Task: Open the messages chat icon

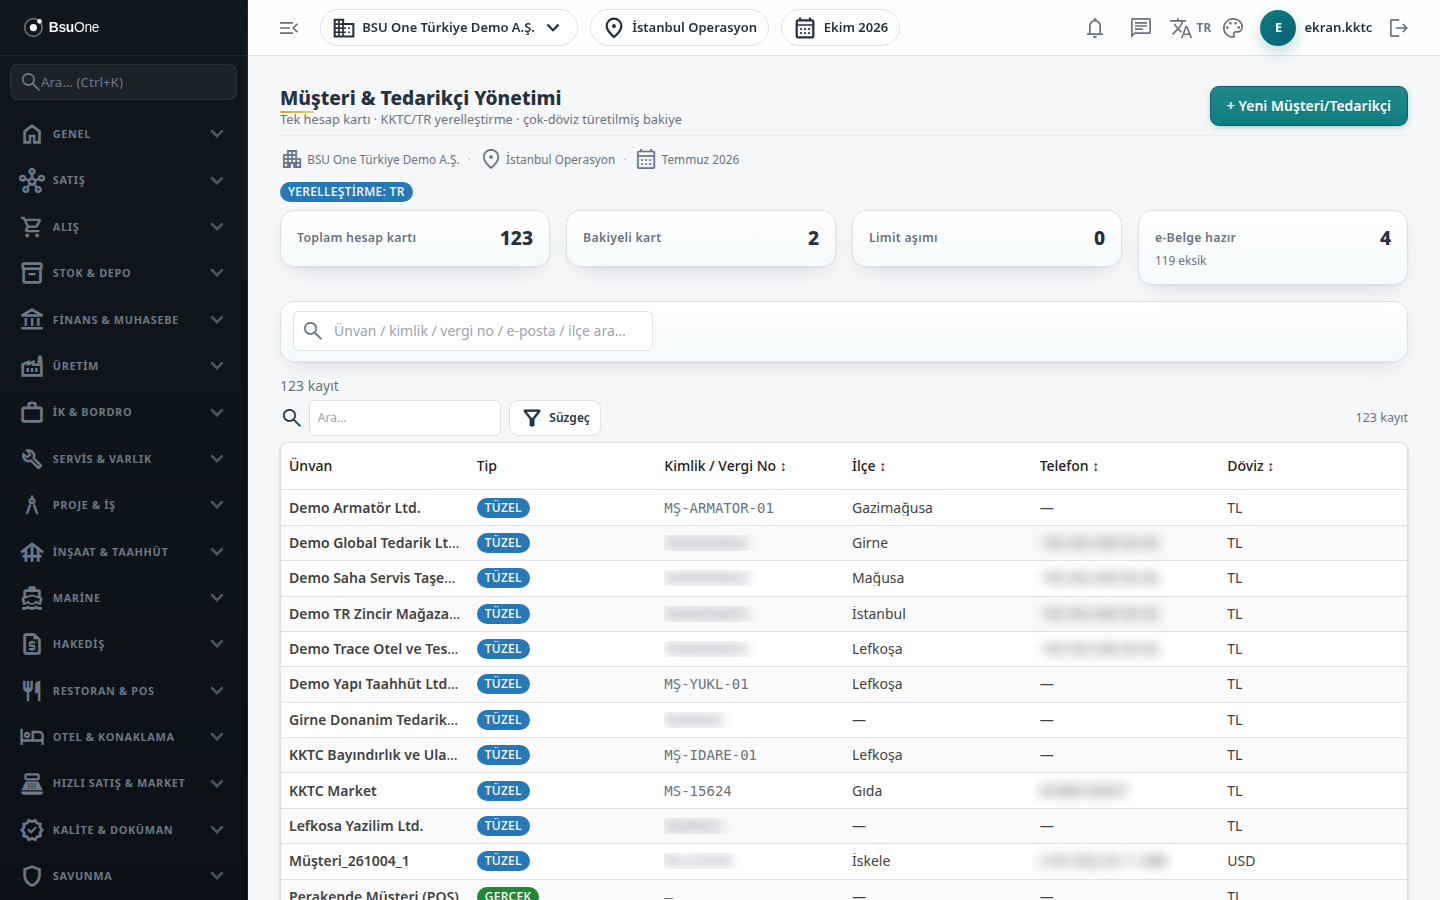Action: tap(1141, 28)
